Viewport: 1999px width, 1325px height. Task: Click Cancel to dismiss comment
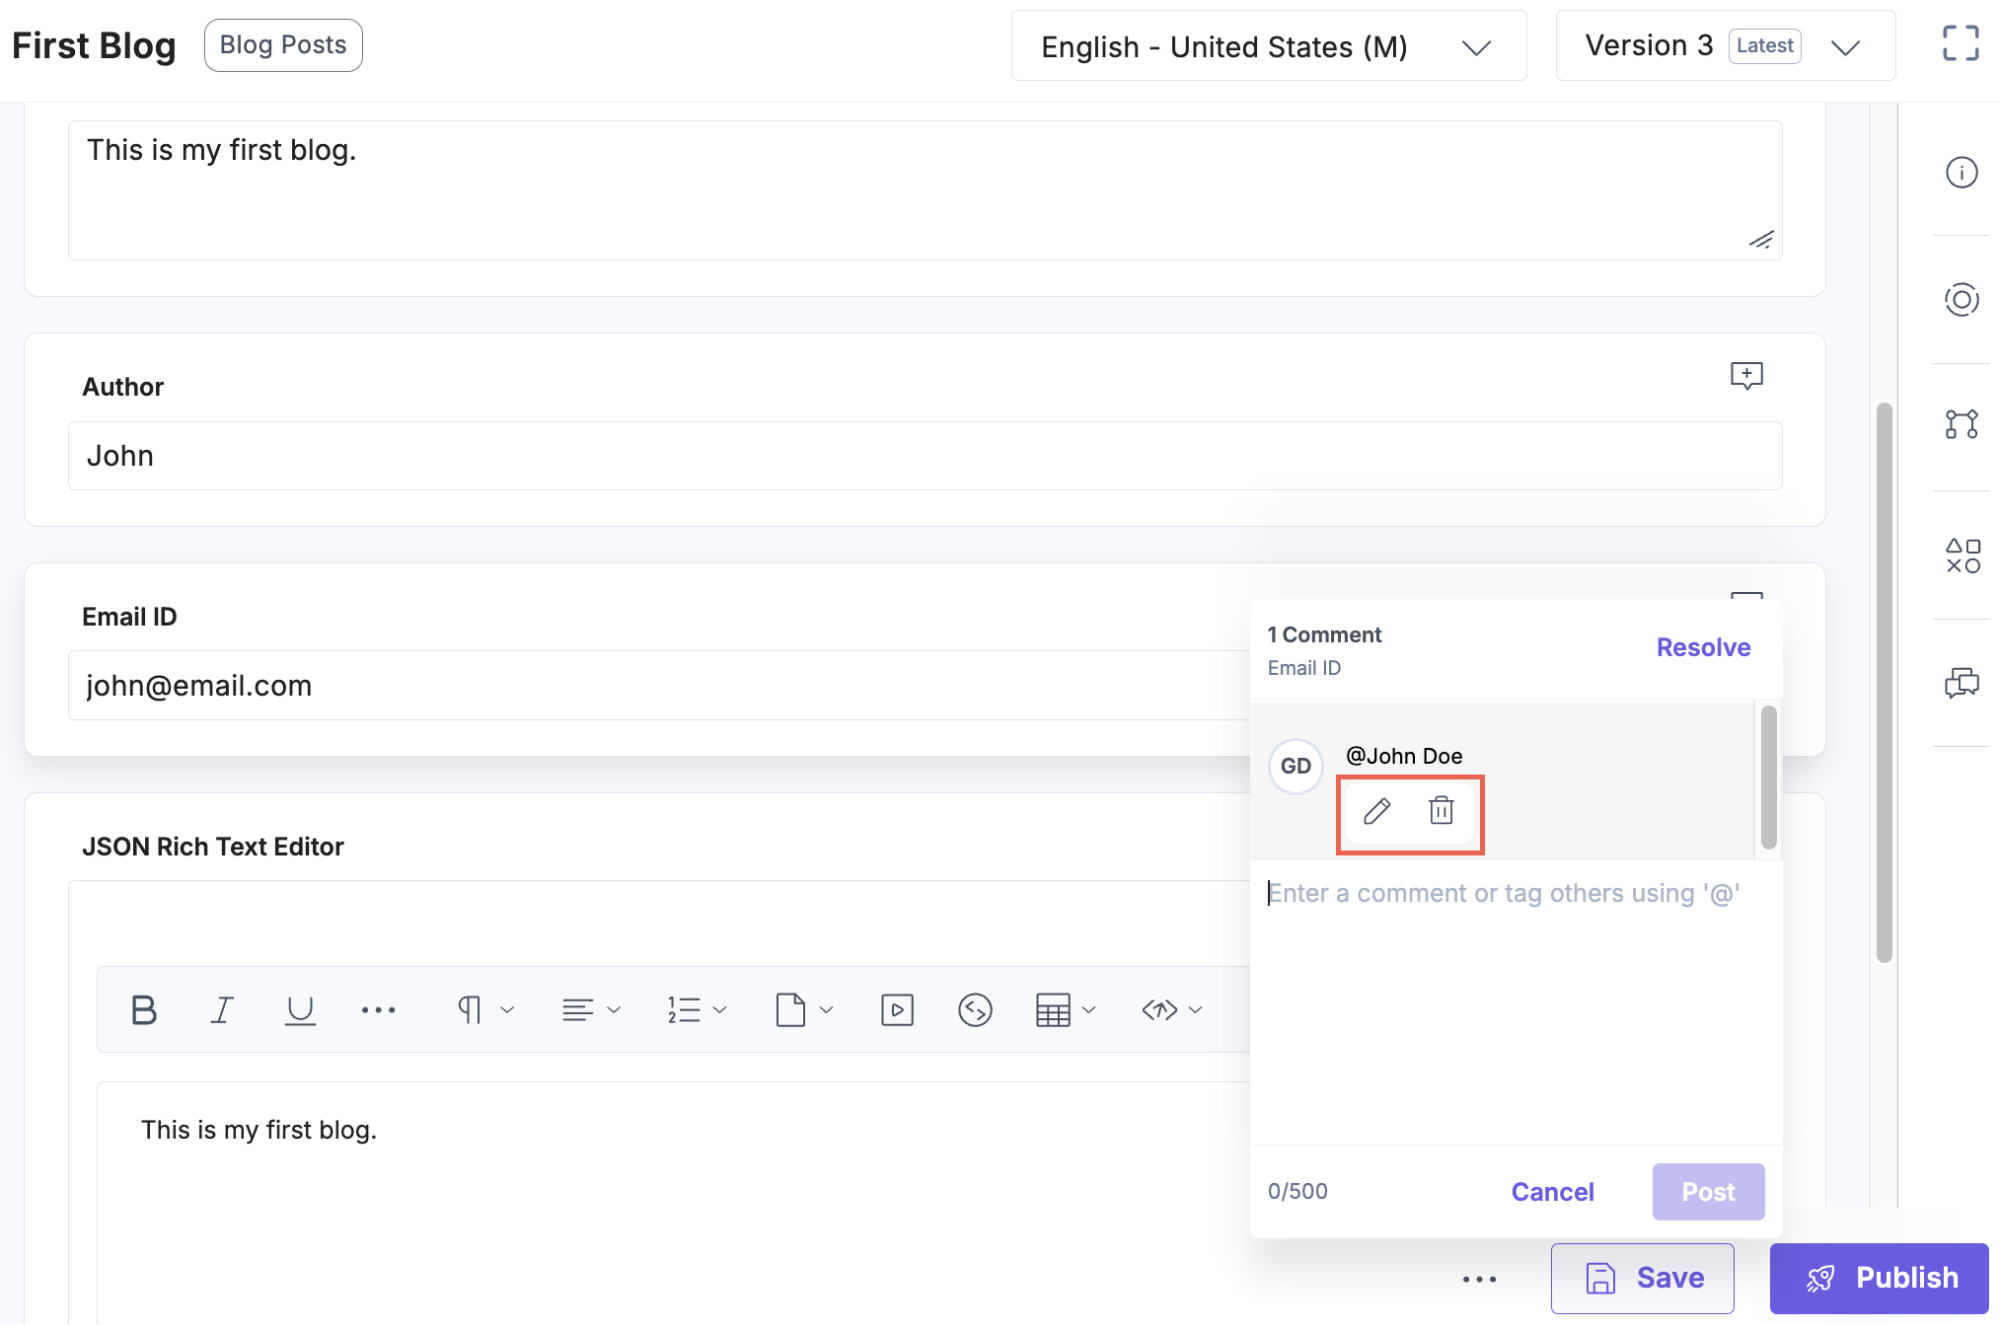[1552, 1189]
